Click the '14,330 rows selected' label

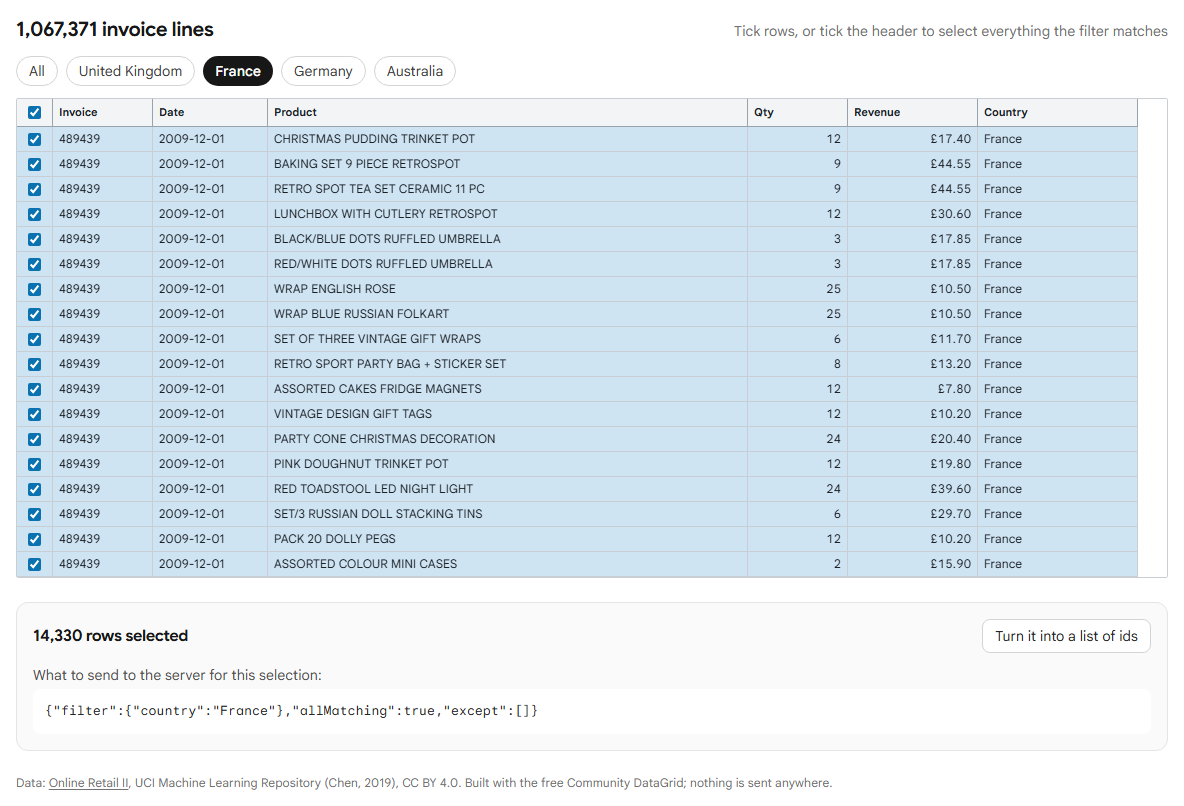(x=110, y=636)
